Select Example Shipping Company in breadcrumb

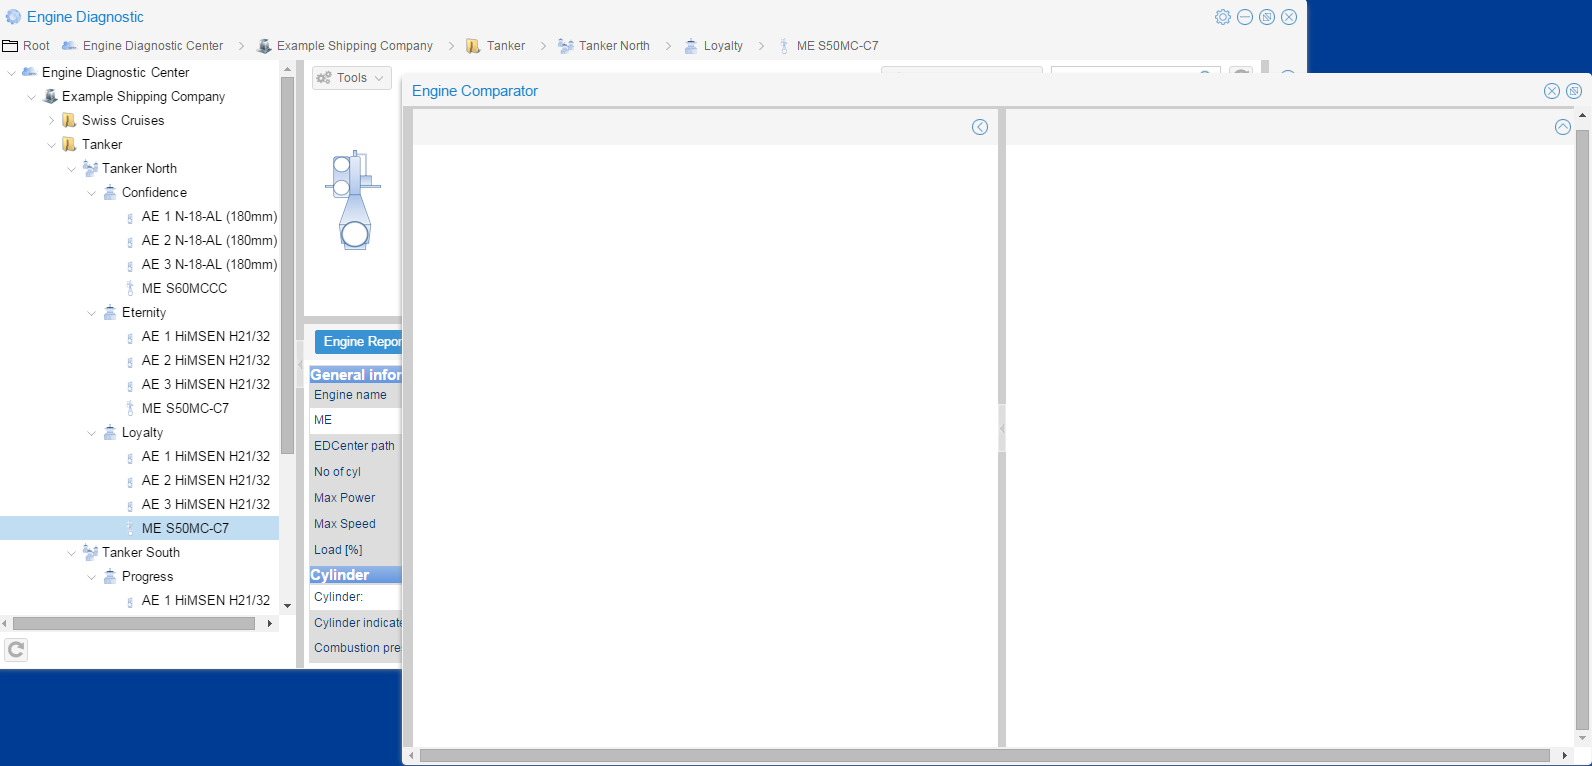click(x=354, y=46)
